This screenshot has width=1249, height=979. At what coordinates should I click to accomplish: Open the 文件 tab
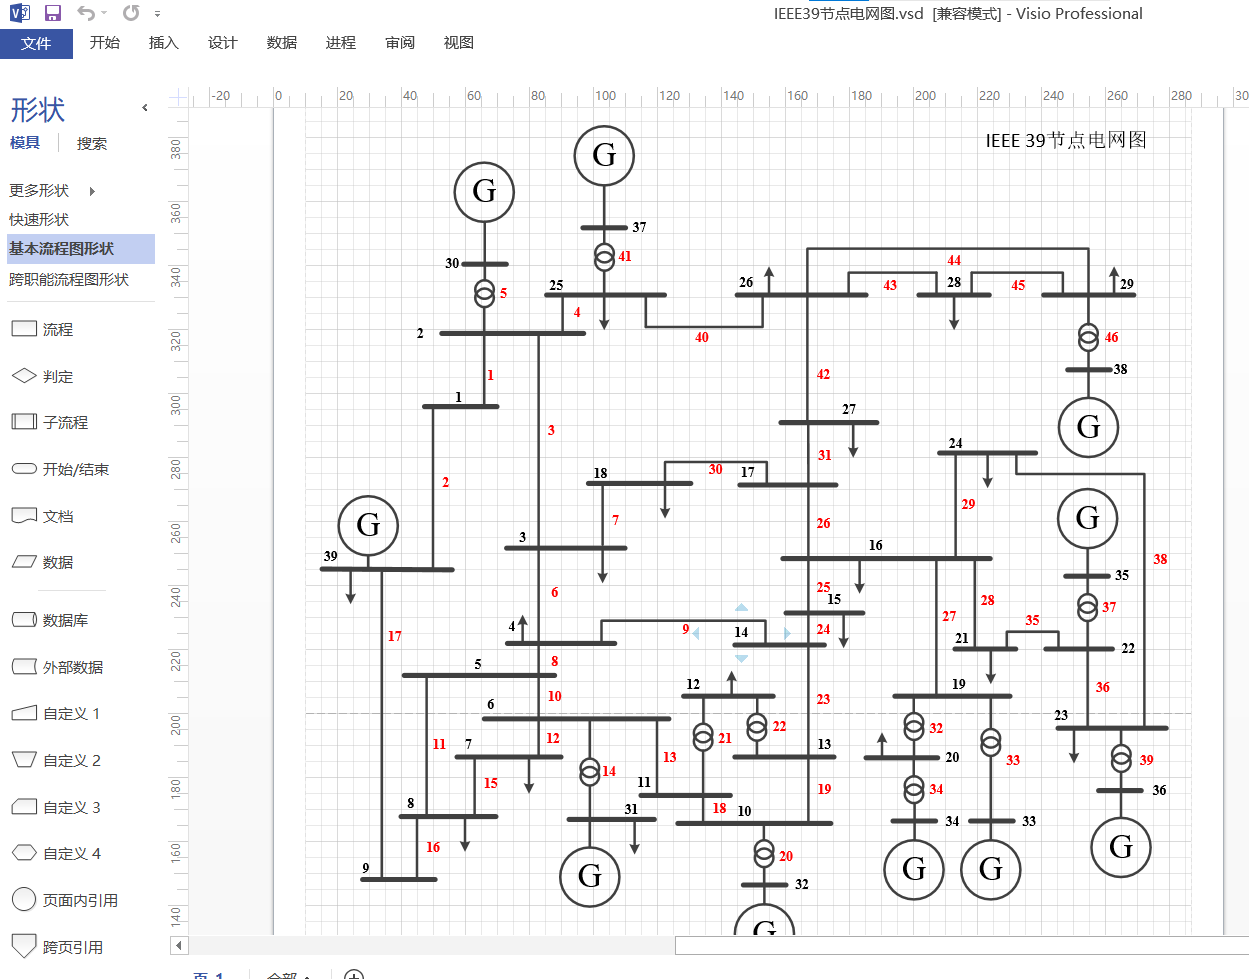[36, 43]
